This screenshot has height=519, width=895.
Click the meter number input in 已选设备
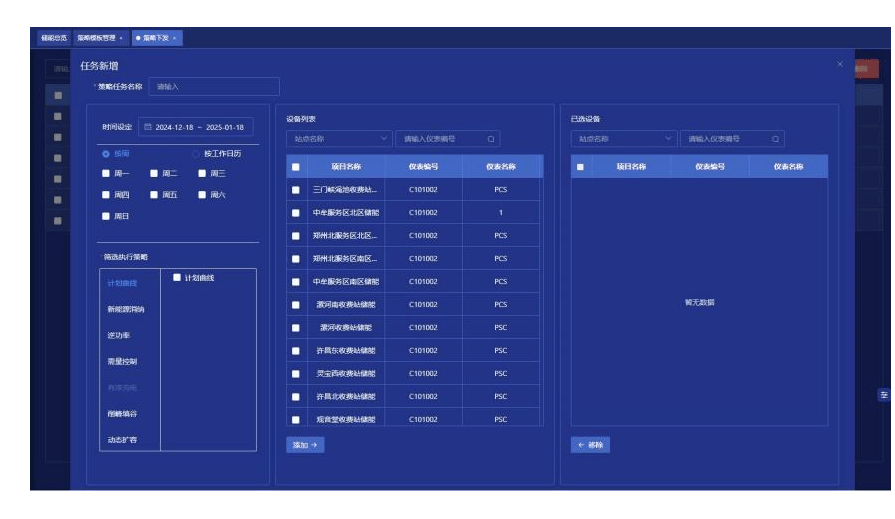[732, 139]
